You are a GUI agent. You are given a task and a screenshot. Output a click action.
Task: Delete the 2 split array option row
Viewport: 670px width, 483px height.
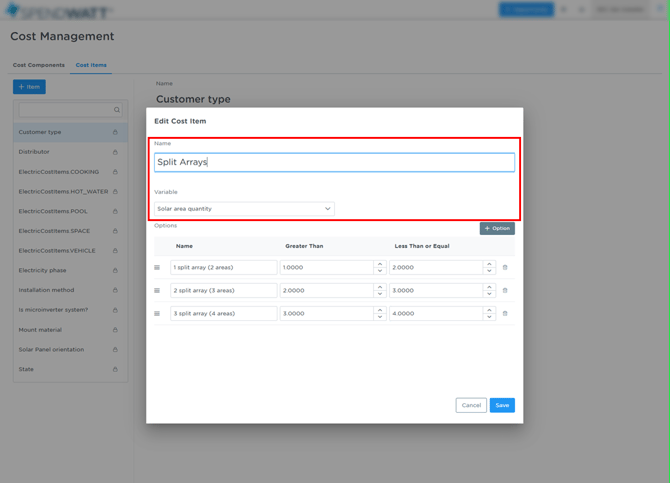pos(505,290)
